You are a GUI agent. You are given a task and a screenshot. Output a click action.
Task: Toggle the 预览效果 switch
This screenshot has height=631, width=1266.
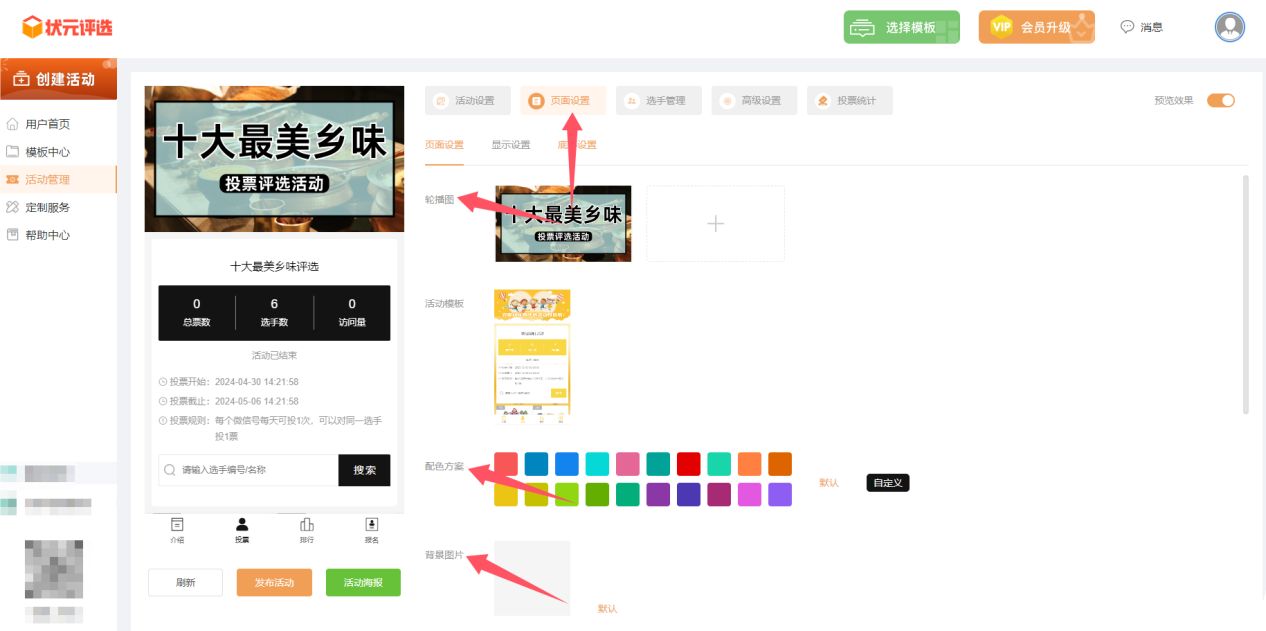(x=1220, y=100)
